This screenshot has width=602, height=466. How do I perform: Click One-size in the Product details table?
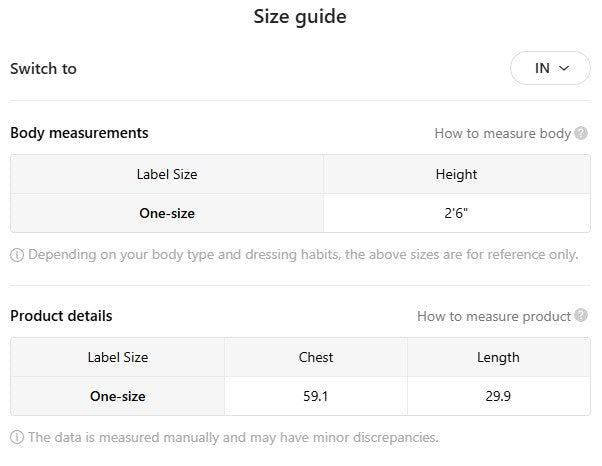tap(118, 396)
